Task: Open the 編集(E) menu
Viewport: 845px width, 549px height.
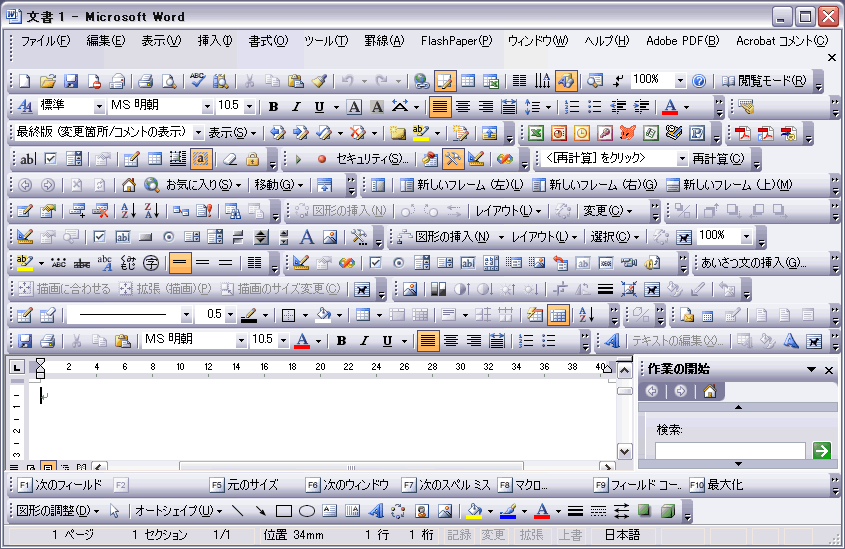Action: click(106, 41)
